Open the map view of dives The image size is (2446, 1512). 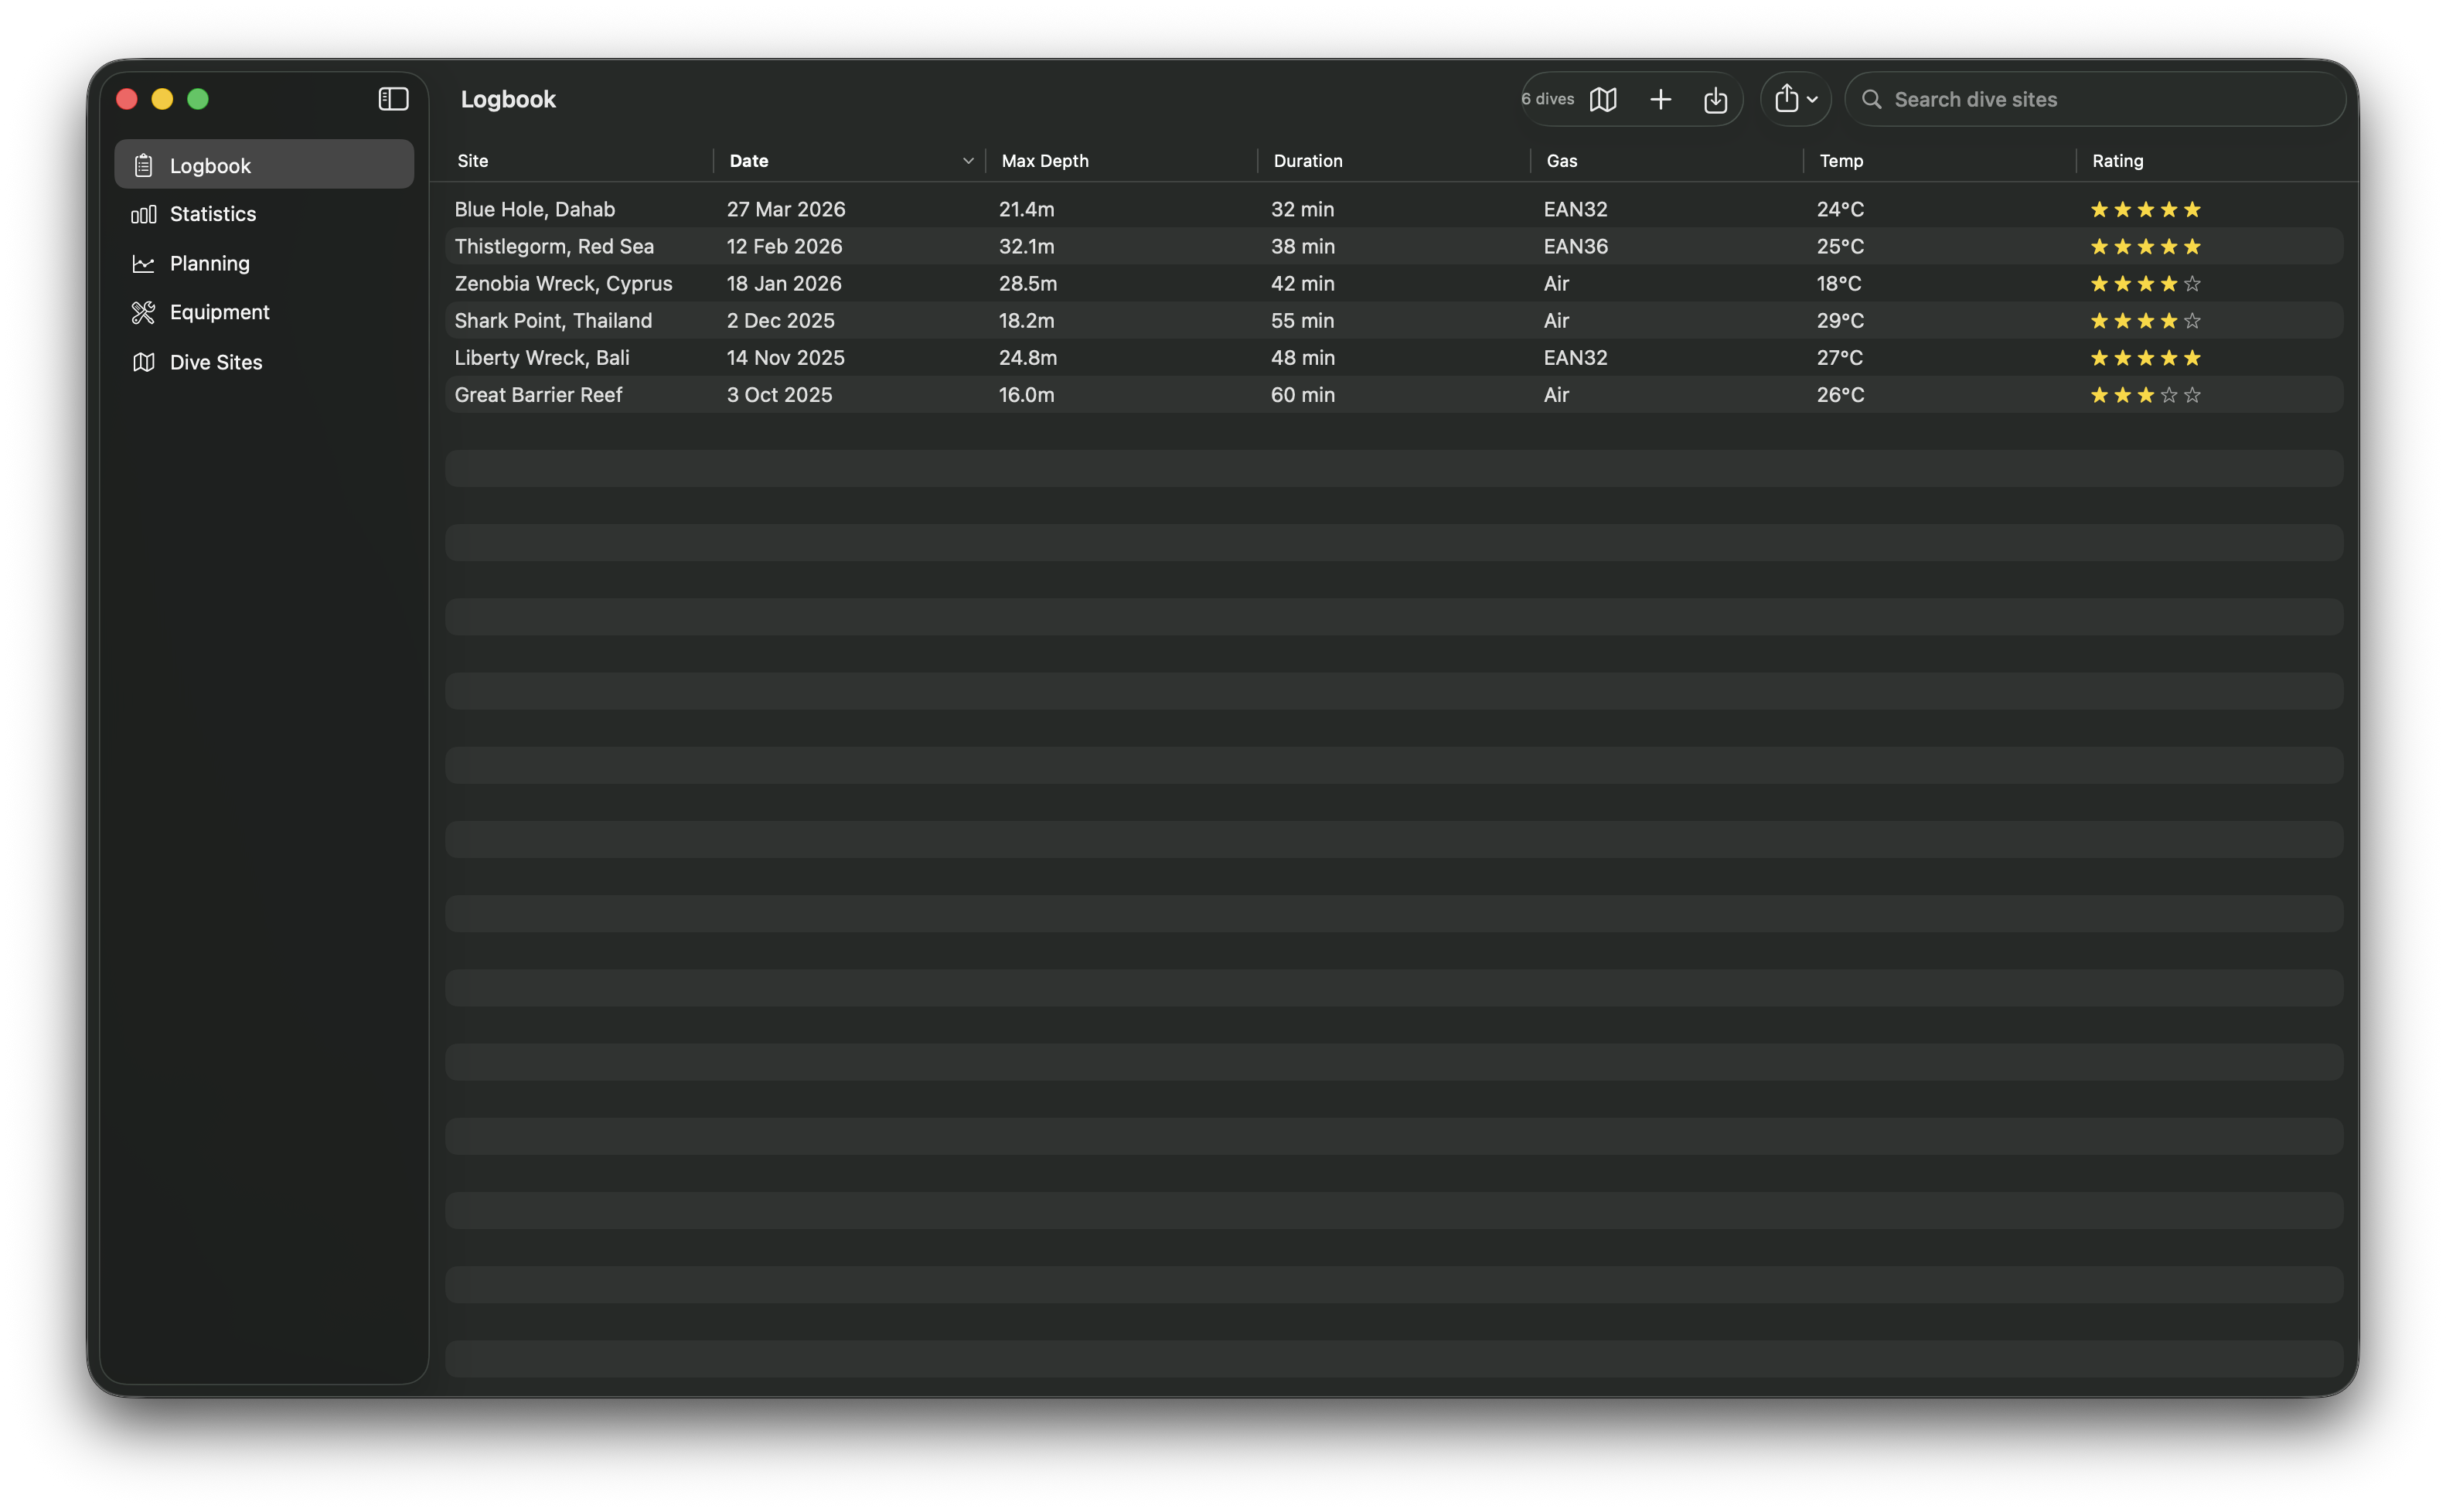(1602, 99)
